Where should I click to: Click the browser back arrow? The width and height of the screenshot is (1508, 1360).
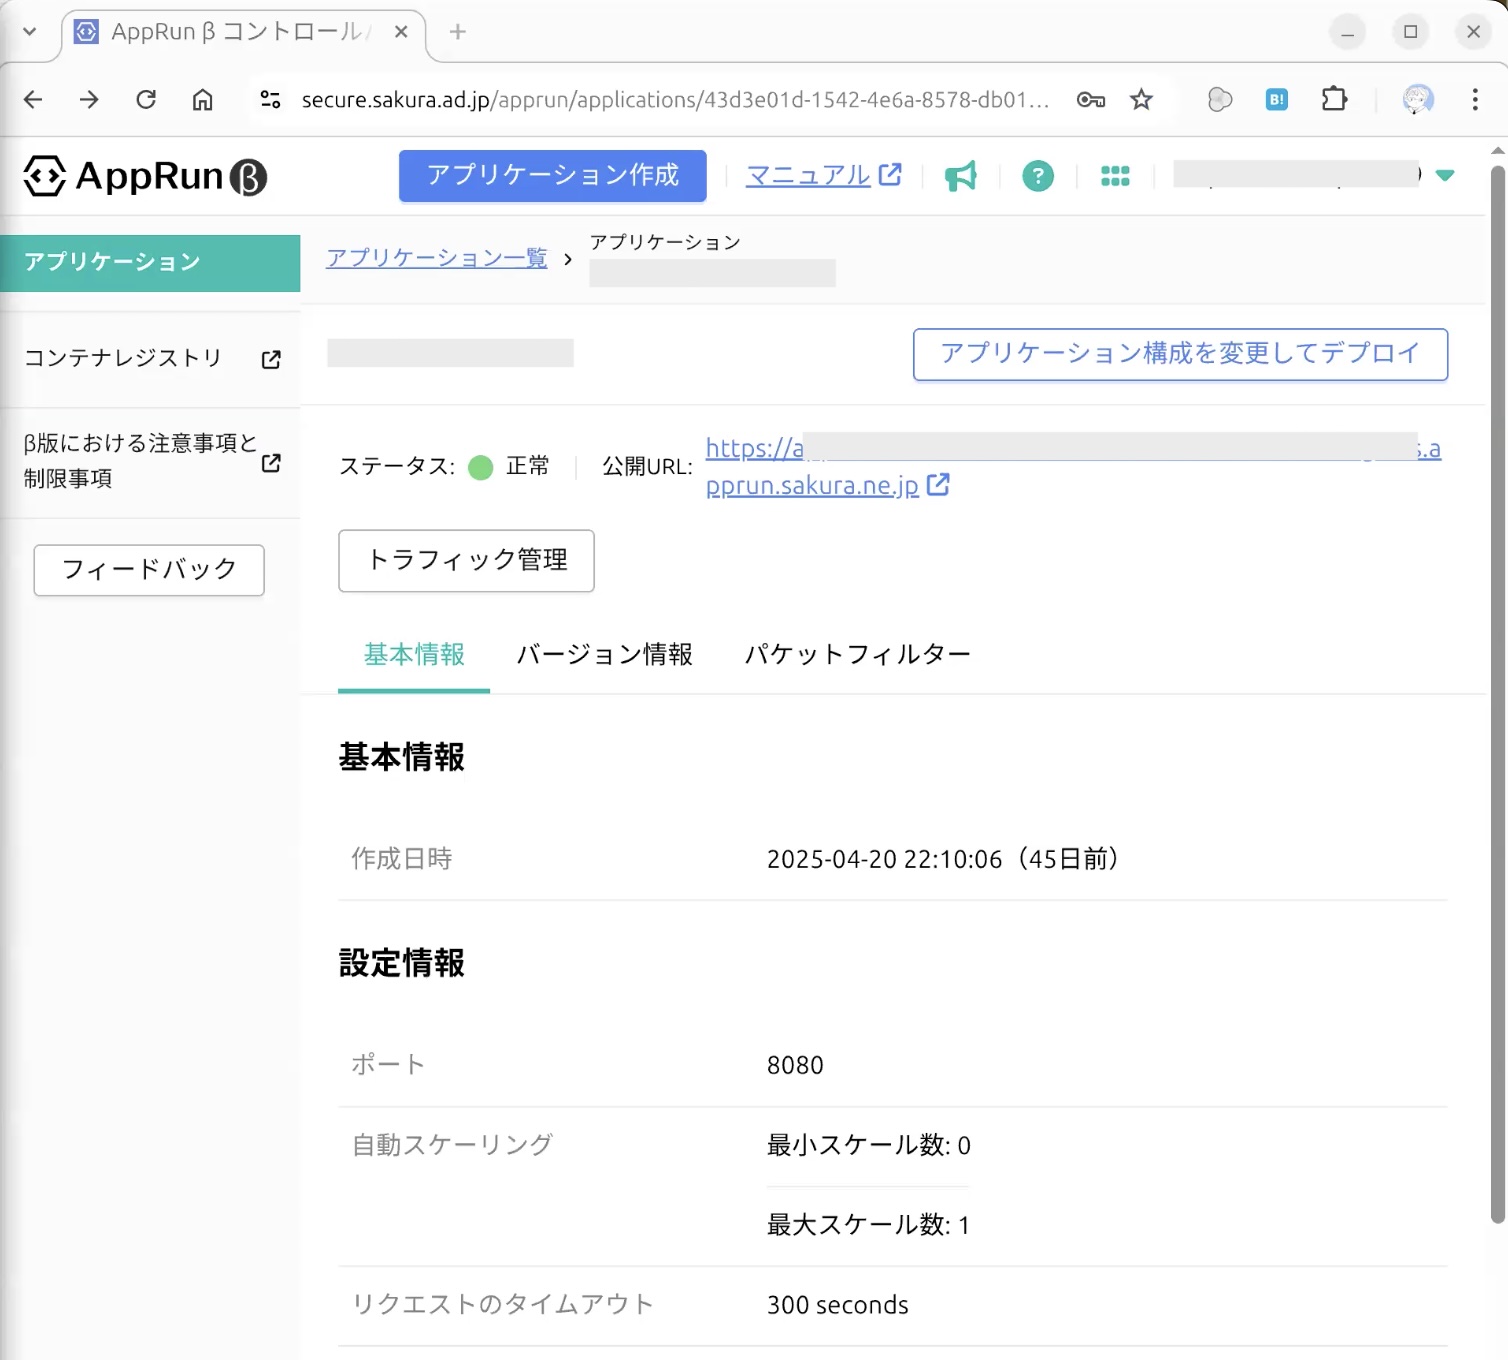(x=33, y=99)
